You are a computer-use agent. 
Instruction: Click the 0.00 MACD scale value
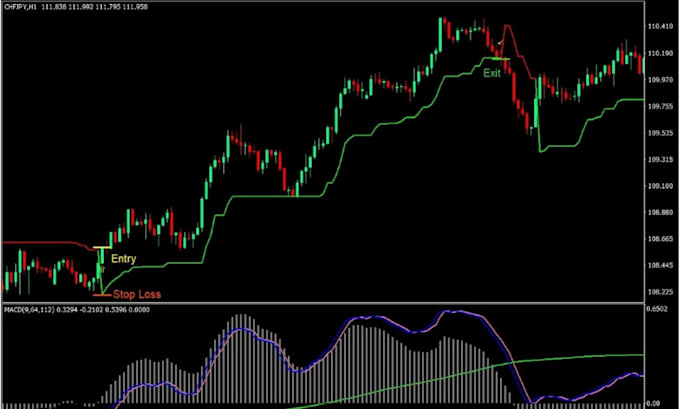[654, 403]
